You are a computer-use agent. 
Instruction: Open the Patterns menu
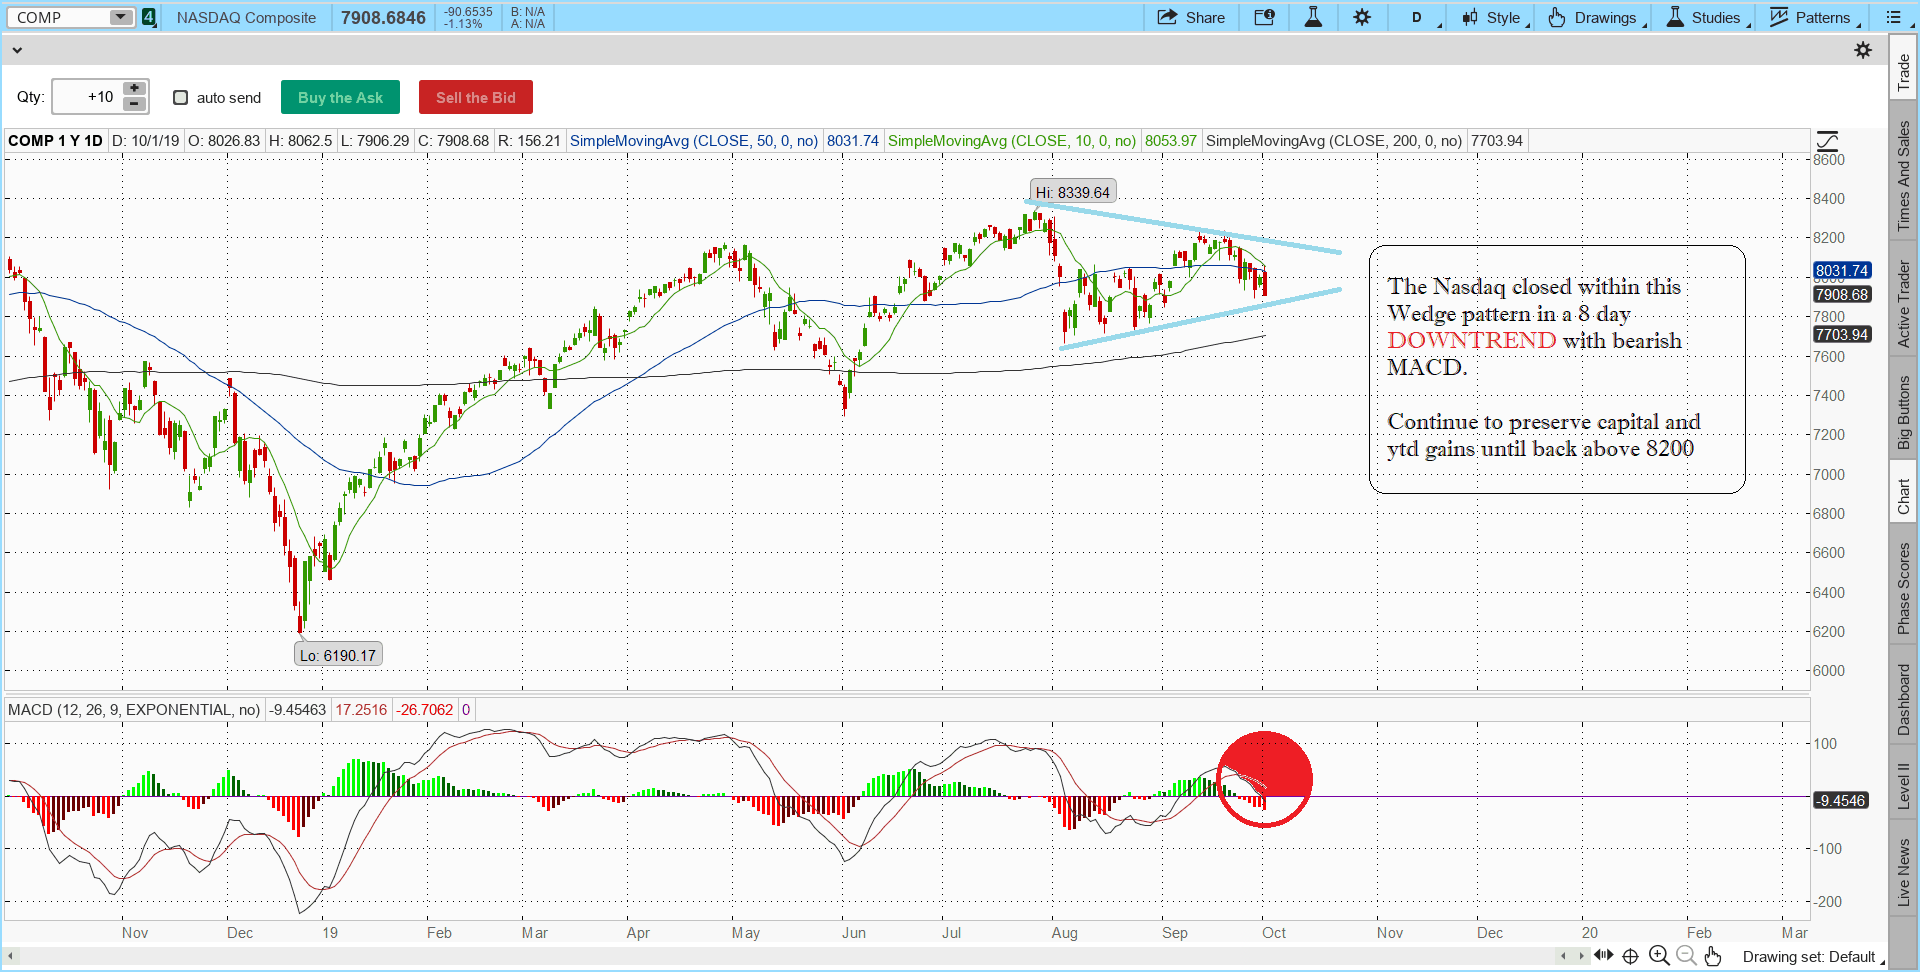pyautogui.click(x=1814, y=17)
